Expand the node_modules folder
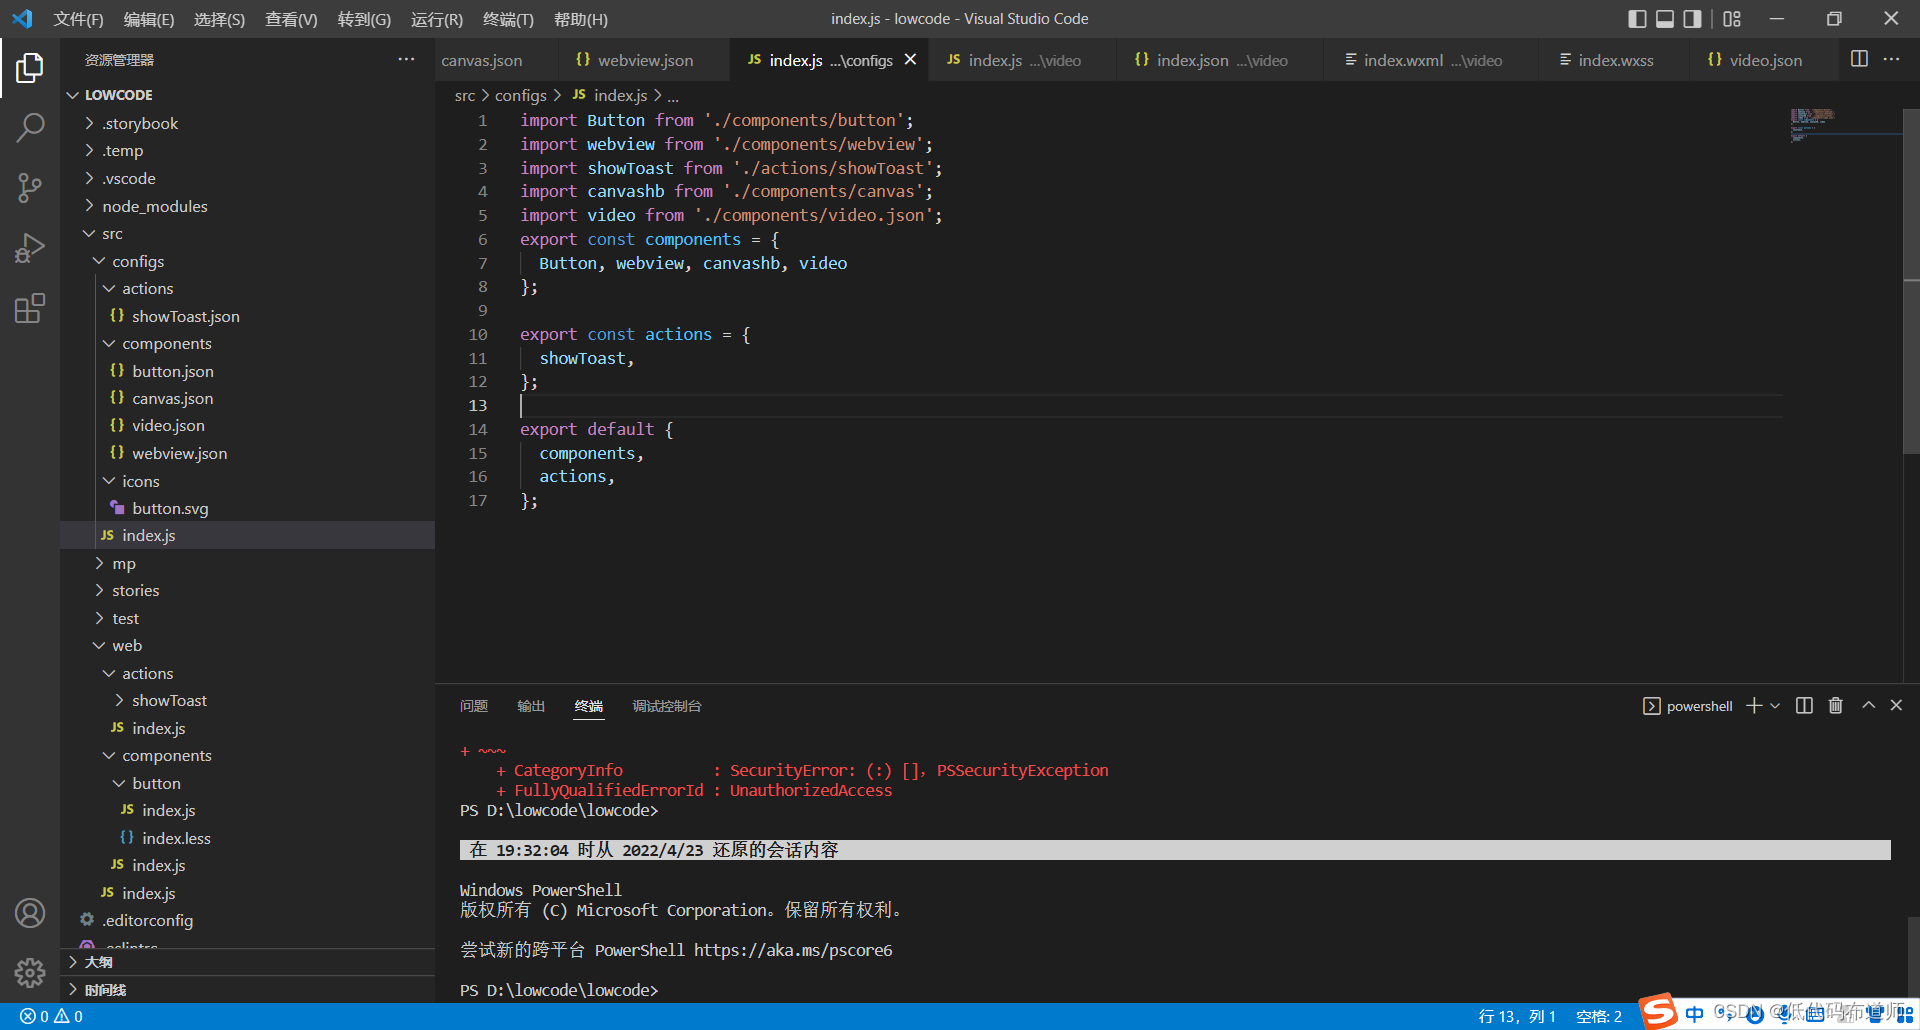The image size is (1920, 1030). coord(154,206)
